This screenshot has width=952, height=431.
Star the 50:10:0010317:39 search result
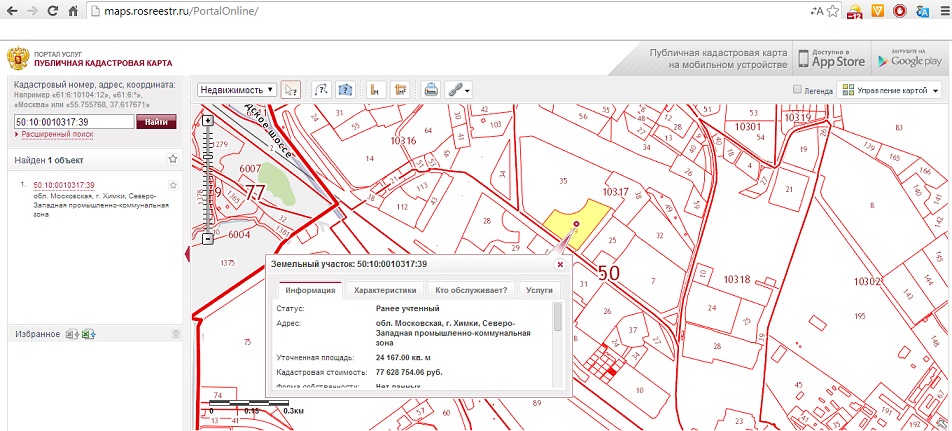tap(173, 185)
